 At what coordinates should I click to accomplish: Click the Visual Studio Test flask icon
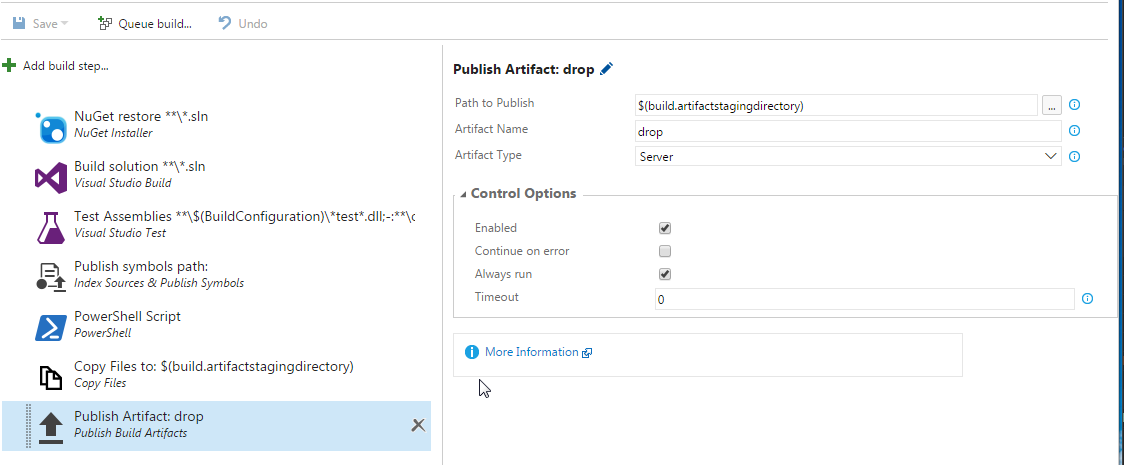pos(51,227)
